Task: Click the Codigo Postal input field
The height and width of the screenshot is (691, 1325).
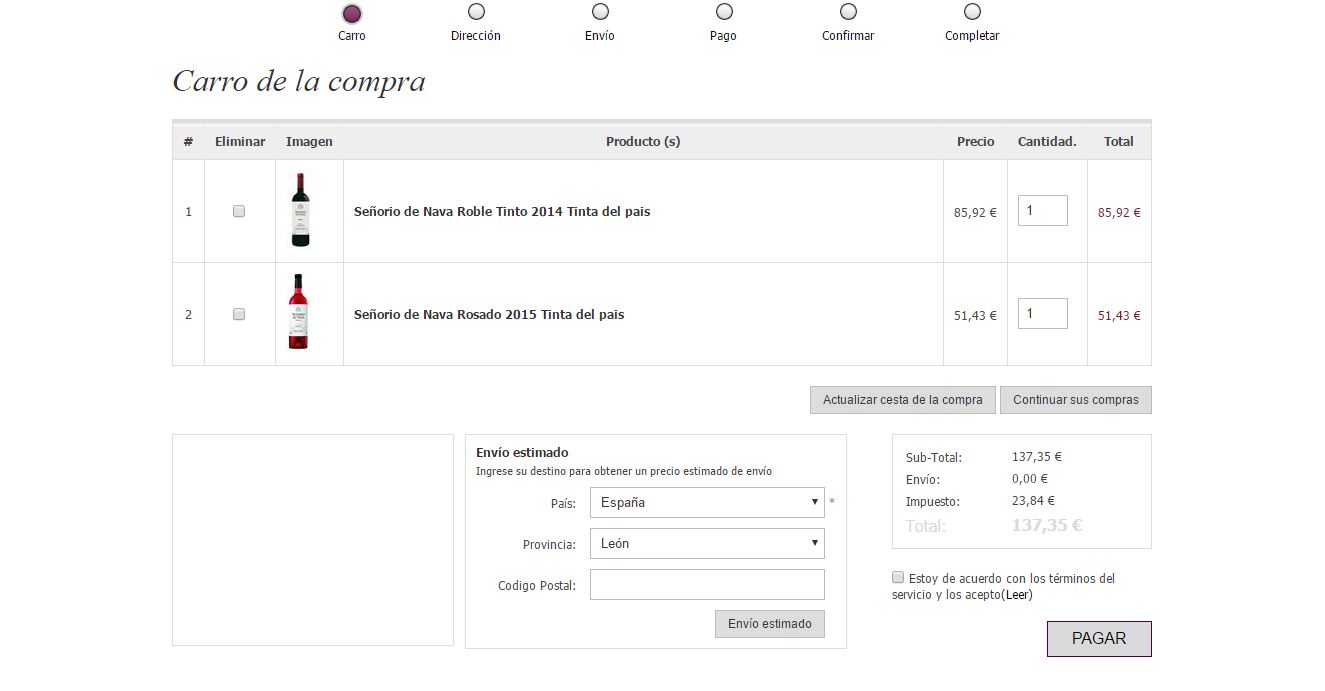Action: tap(707, 585)
